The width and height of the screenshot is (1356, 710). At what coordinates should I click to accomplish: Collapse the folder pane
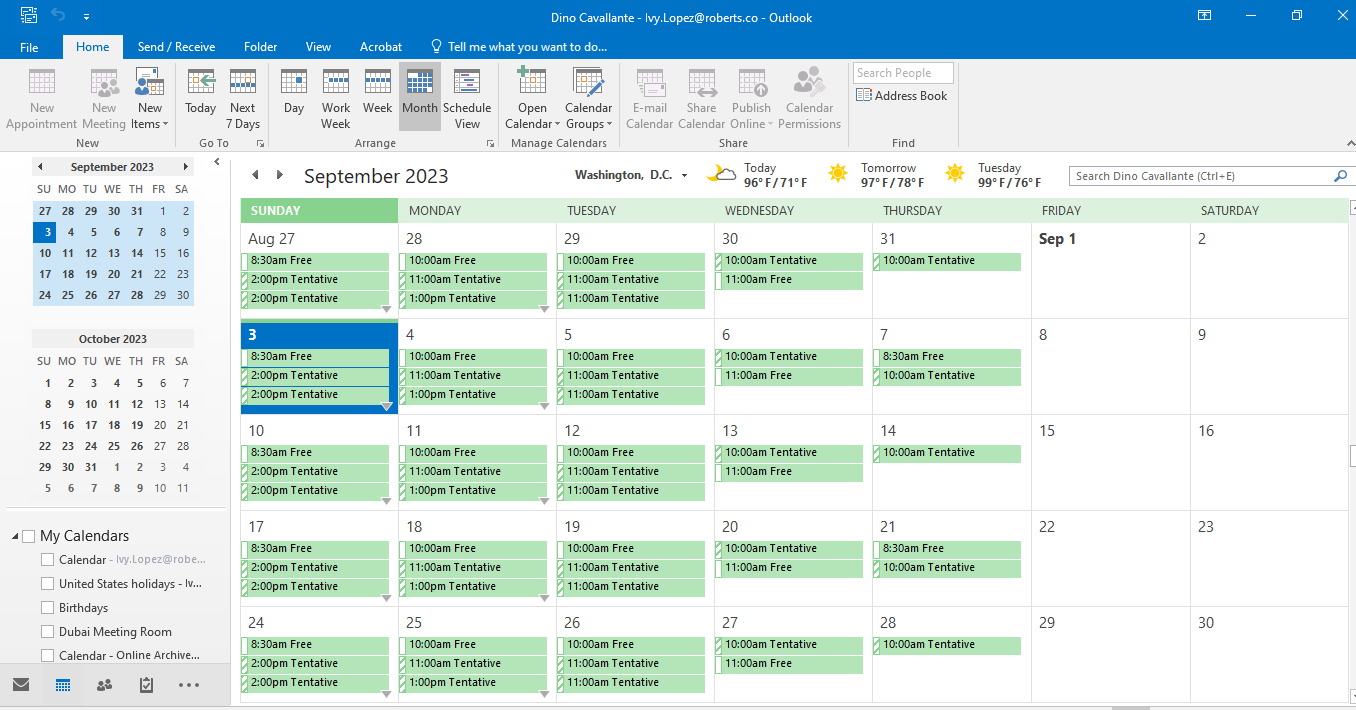tap(217, 163)
